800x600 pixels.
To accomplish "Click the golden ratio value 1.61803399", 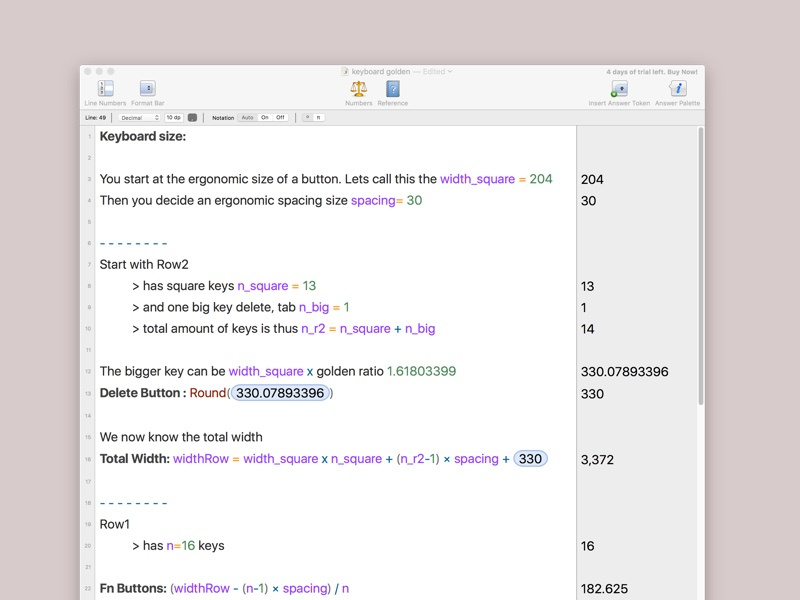I will pos(421,371).
